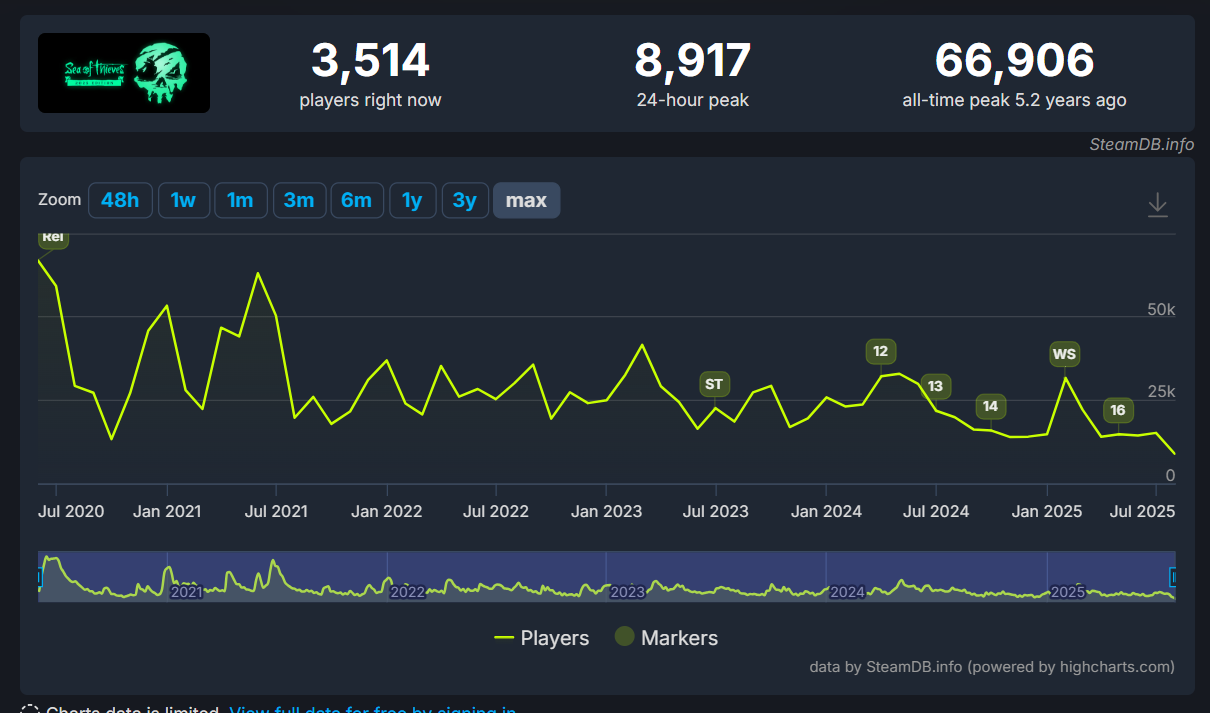Set zoom to 1w
Screen dimensions: 1210x713
coord(183,200)
